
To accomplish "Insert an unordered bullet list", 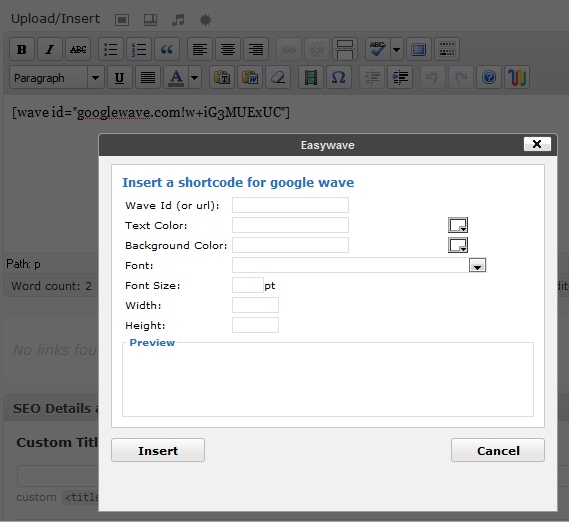I will [x=111, y=49].
